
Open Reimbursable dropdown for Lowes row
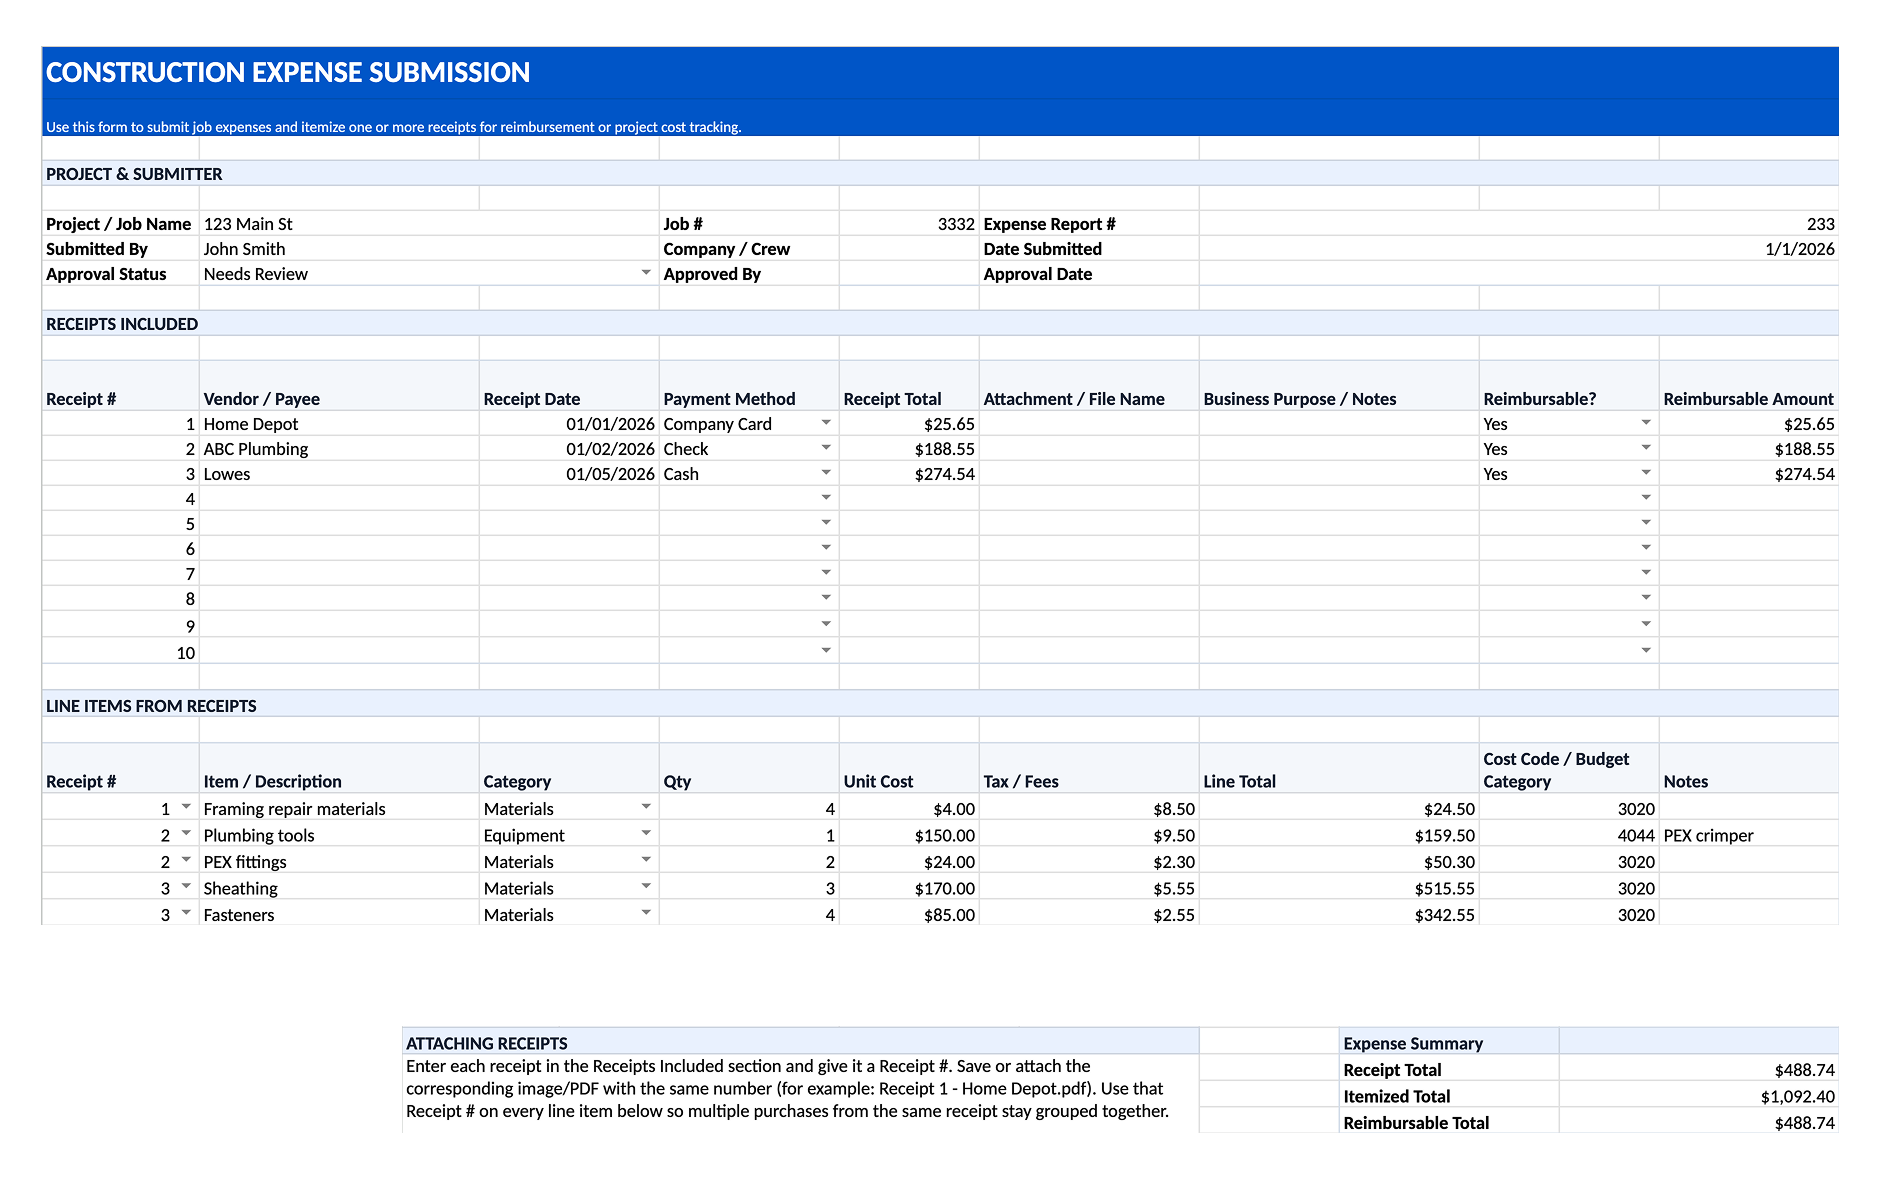pos(1646,473)
